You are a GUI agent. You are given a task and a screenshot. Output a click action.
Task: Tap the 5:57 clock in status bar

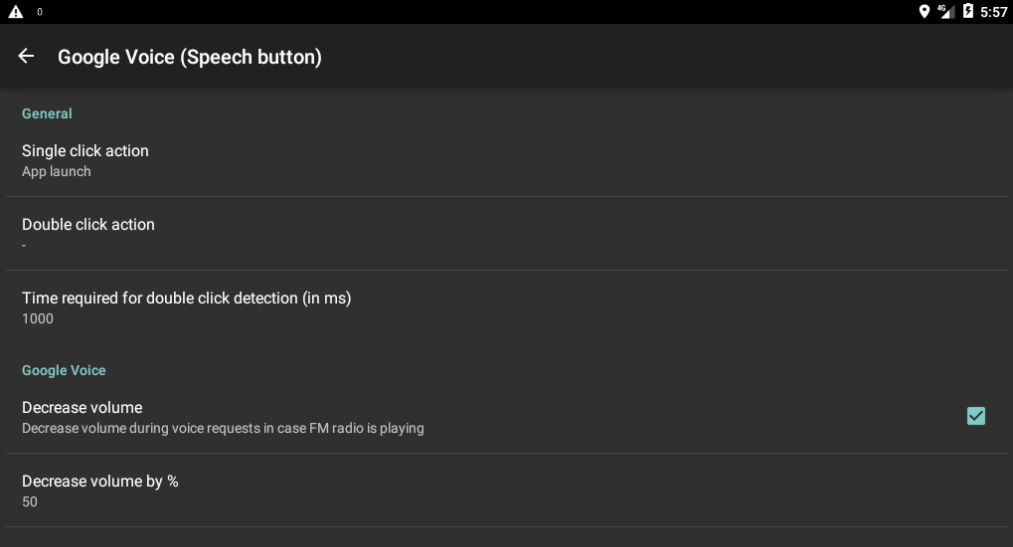[993, 12]
